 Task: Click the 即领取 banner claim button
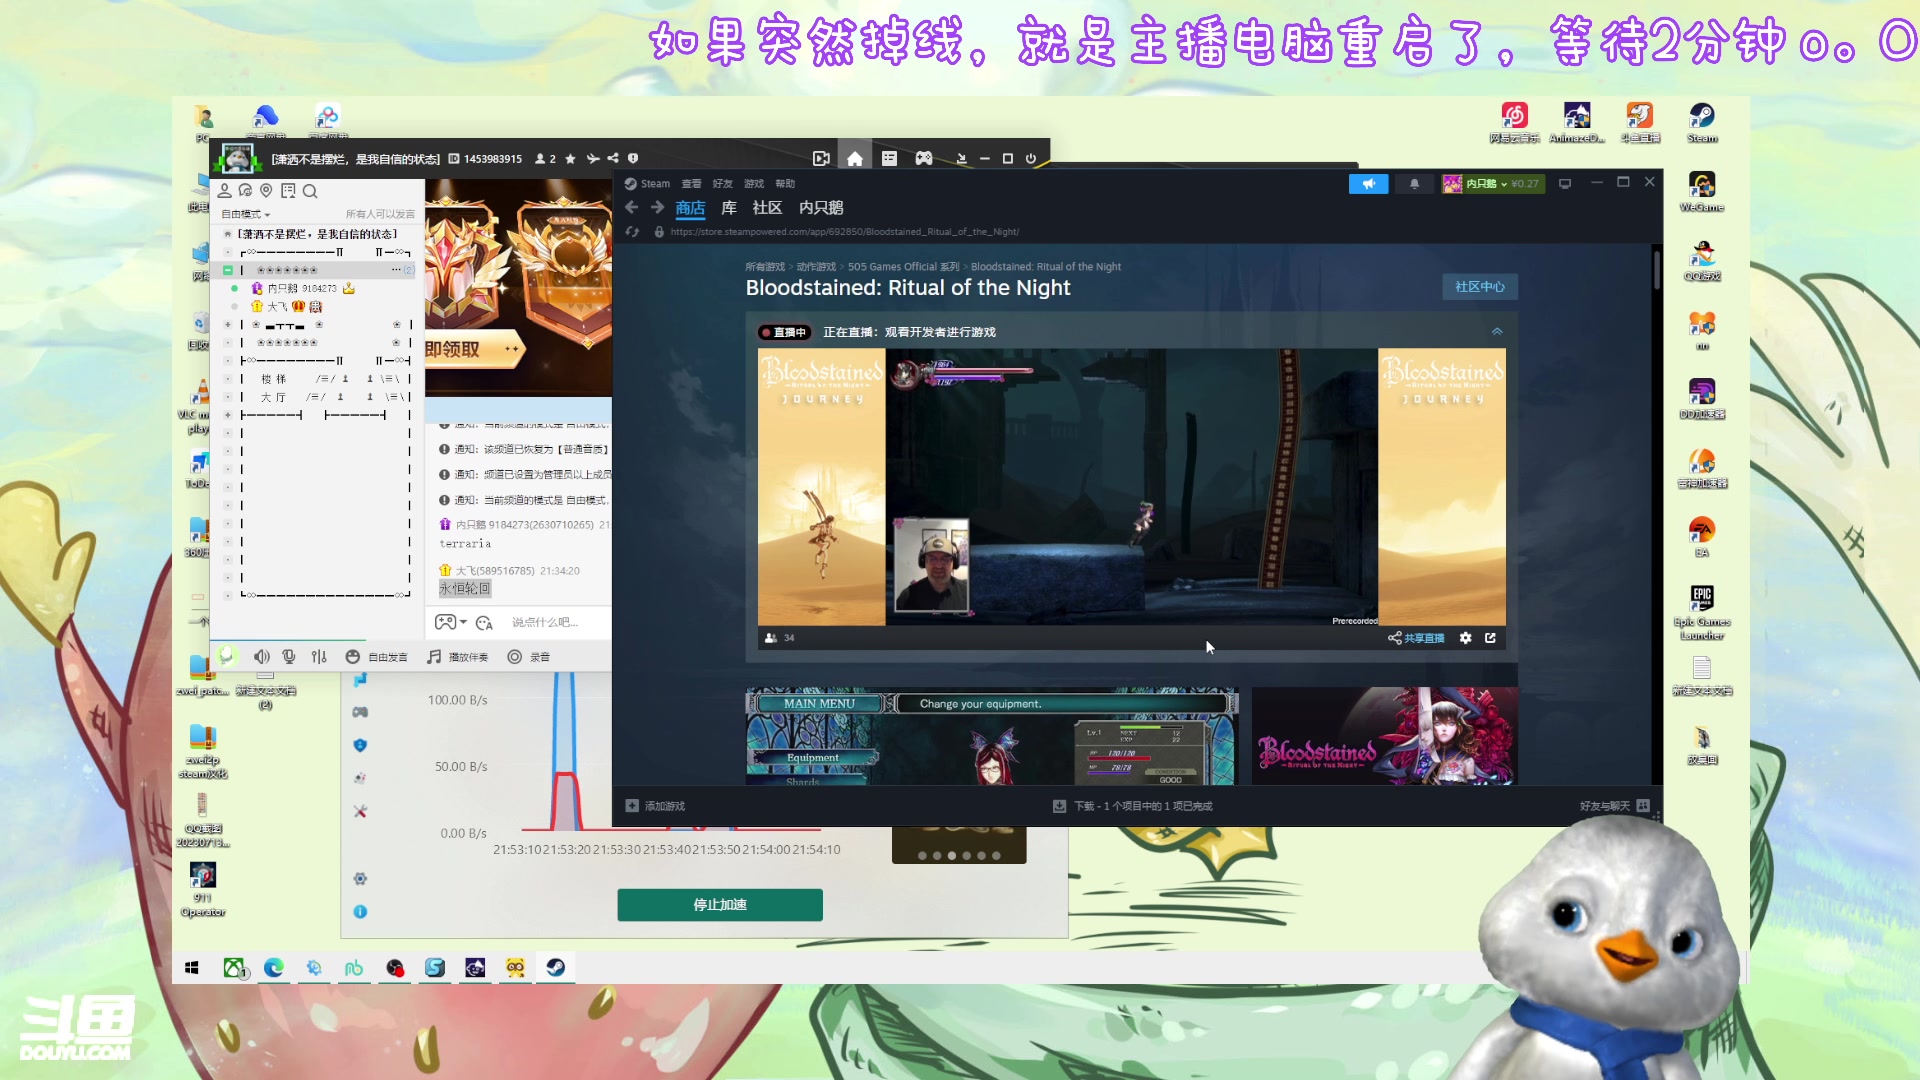474,349
